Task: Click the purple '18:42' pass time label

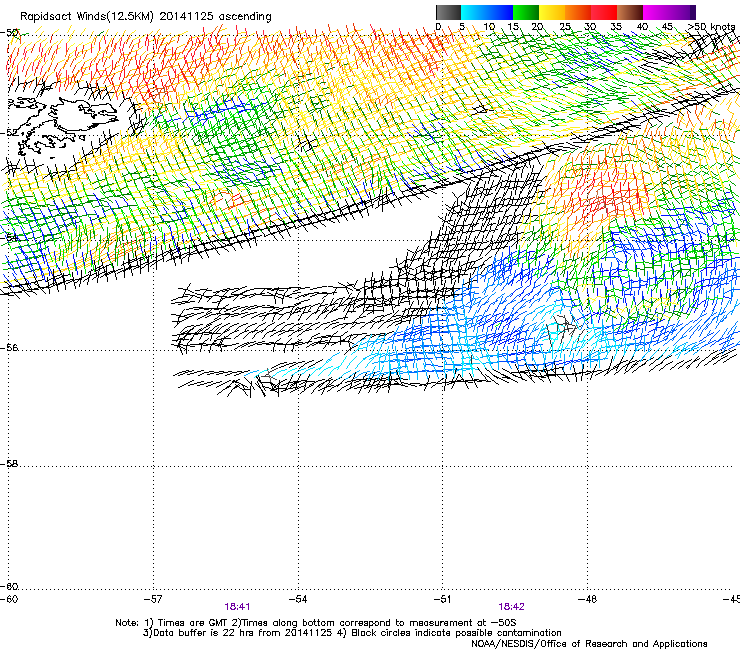Action: 511,607
